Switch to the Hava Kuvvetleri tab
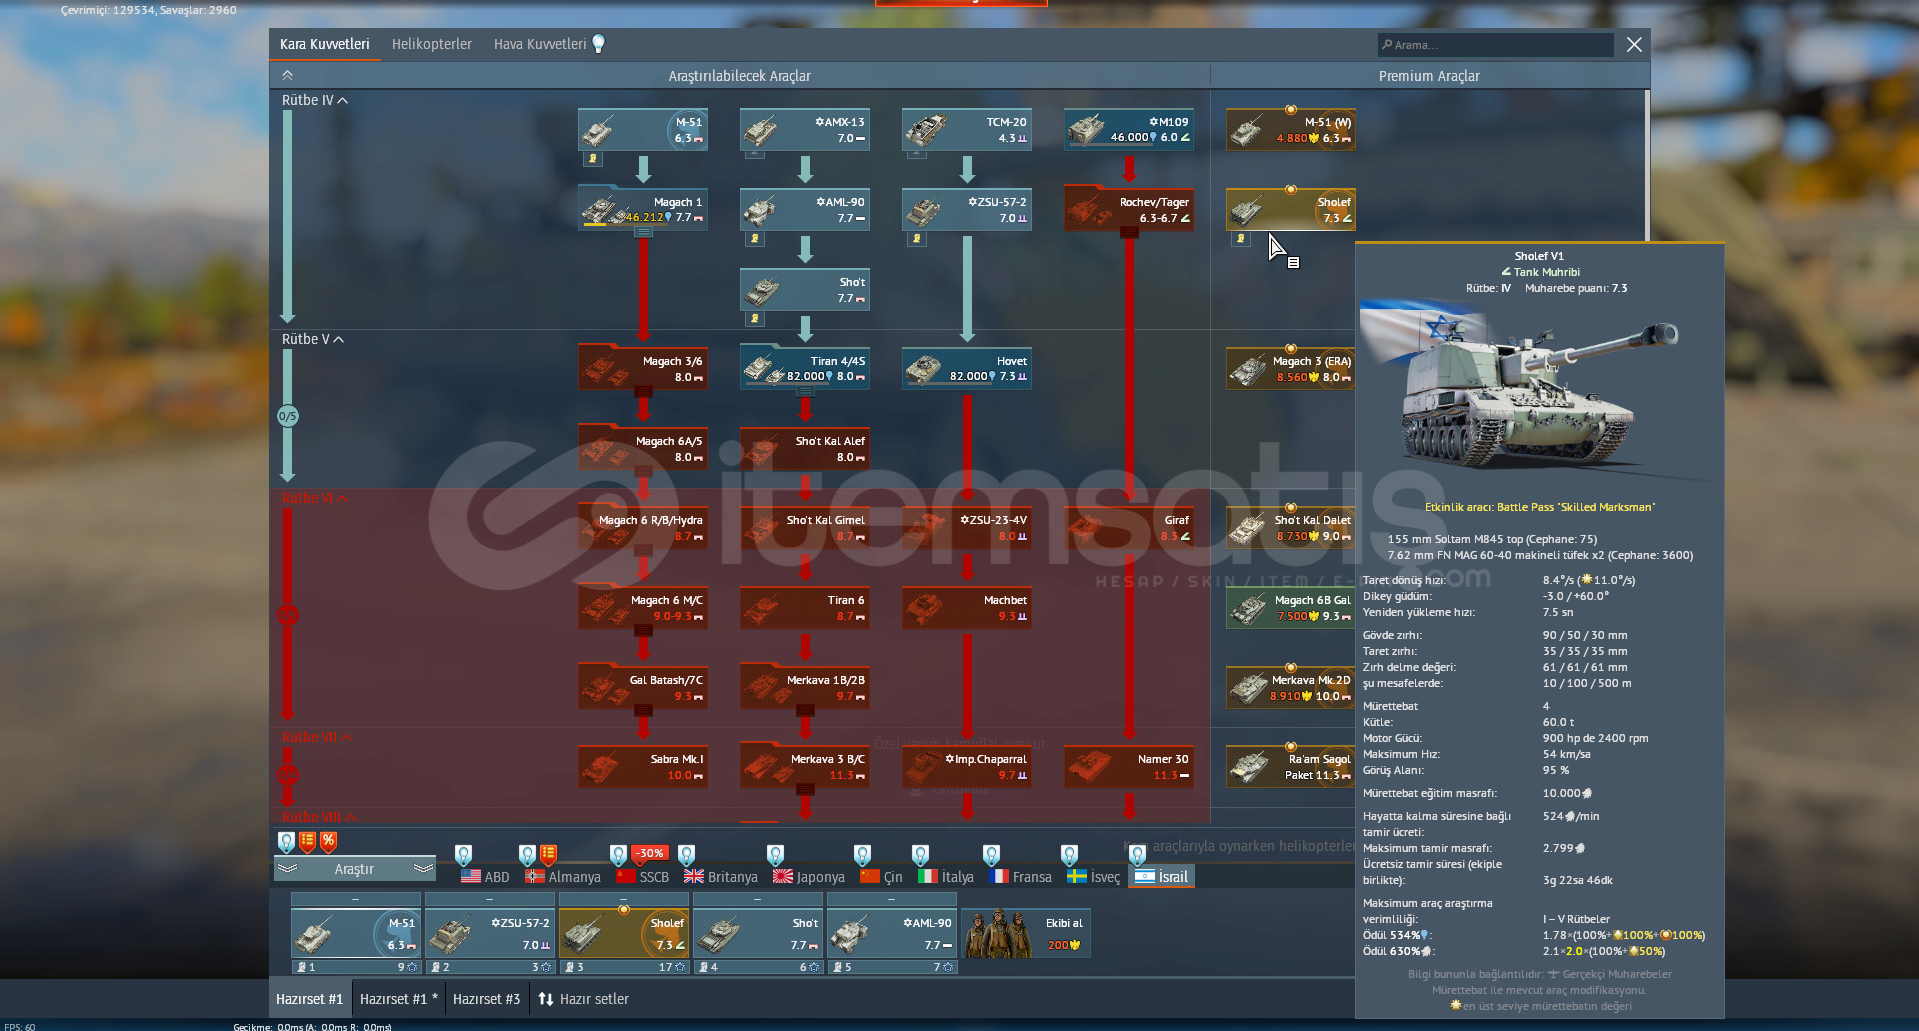The image size is (1919, 1031). point(540,44)
